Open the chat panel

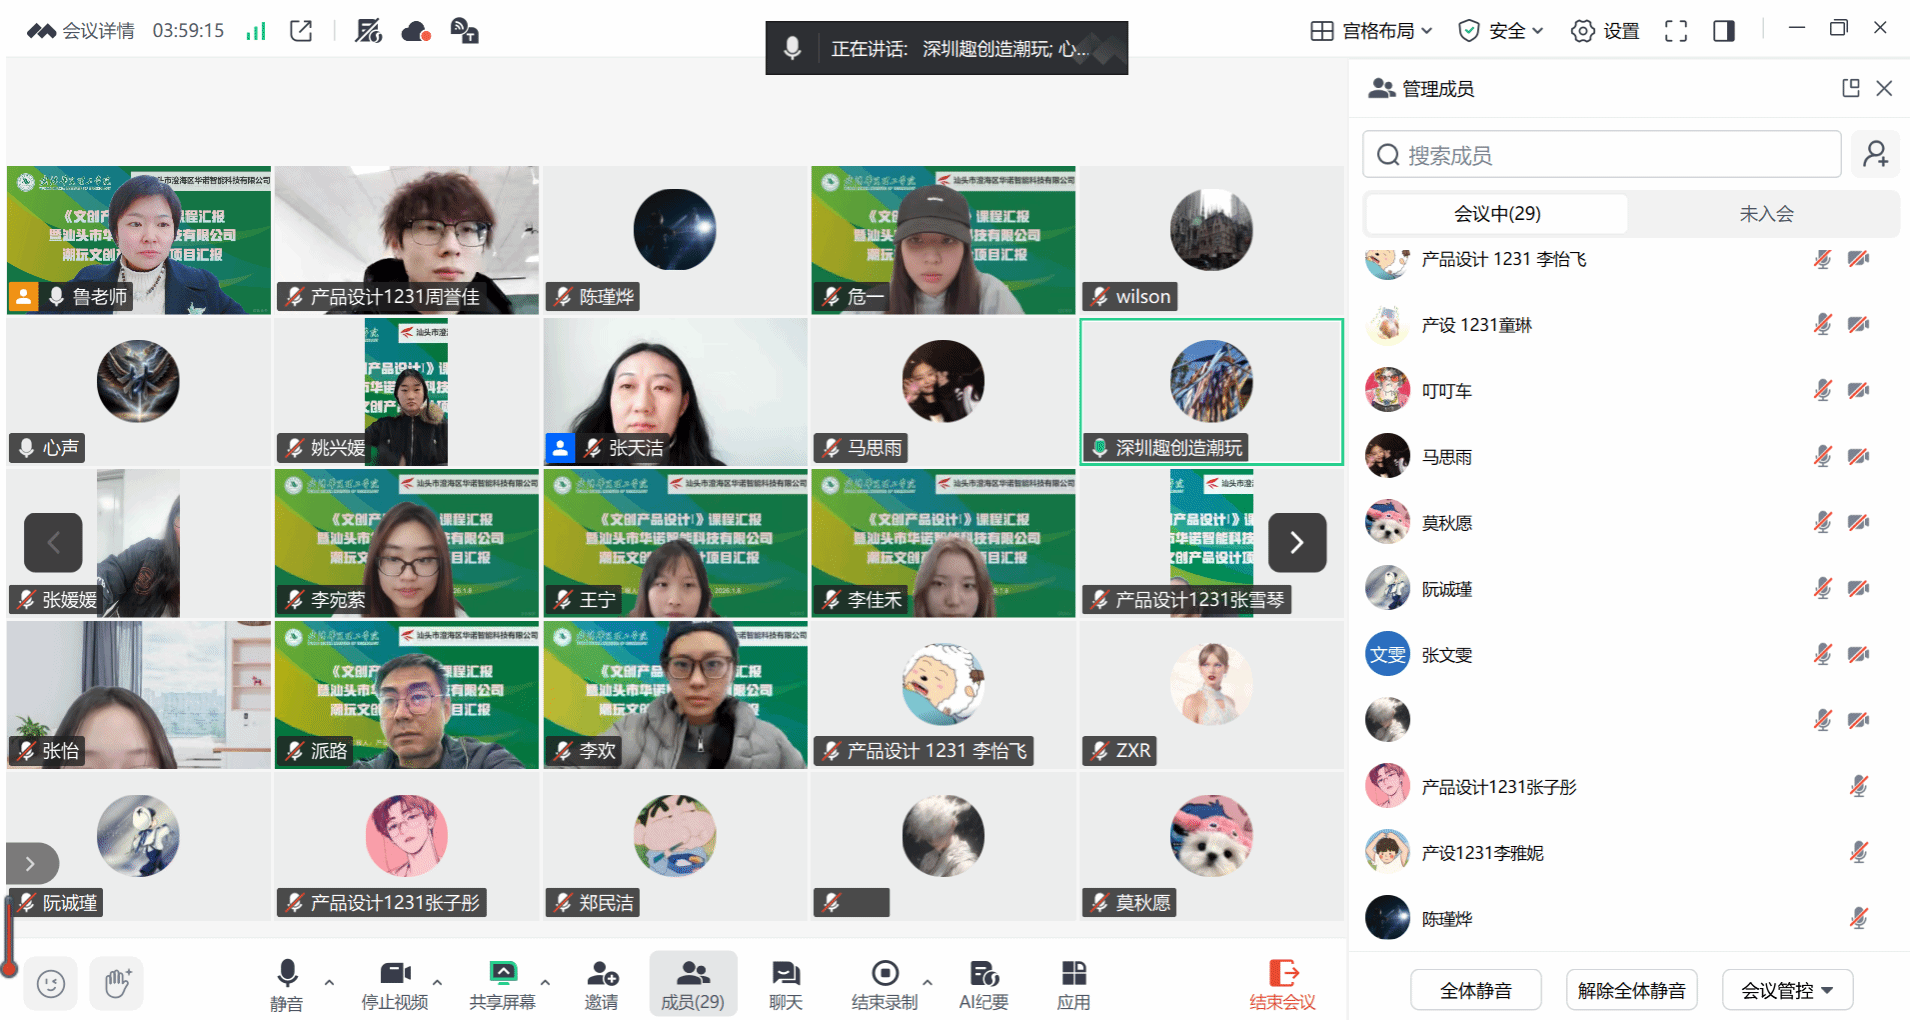pyautogui.click(x=785, y=984)
